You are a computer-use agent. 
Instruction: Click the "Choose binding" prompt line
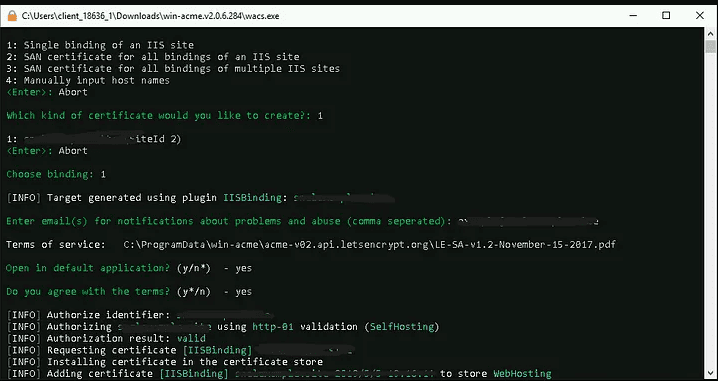point(56,174)
